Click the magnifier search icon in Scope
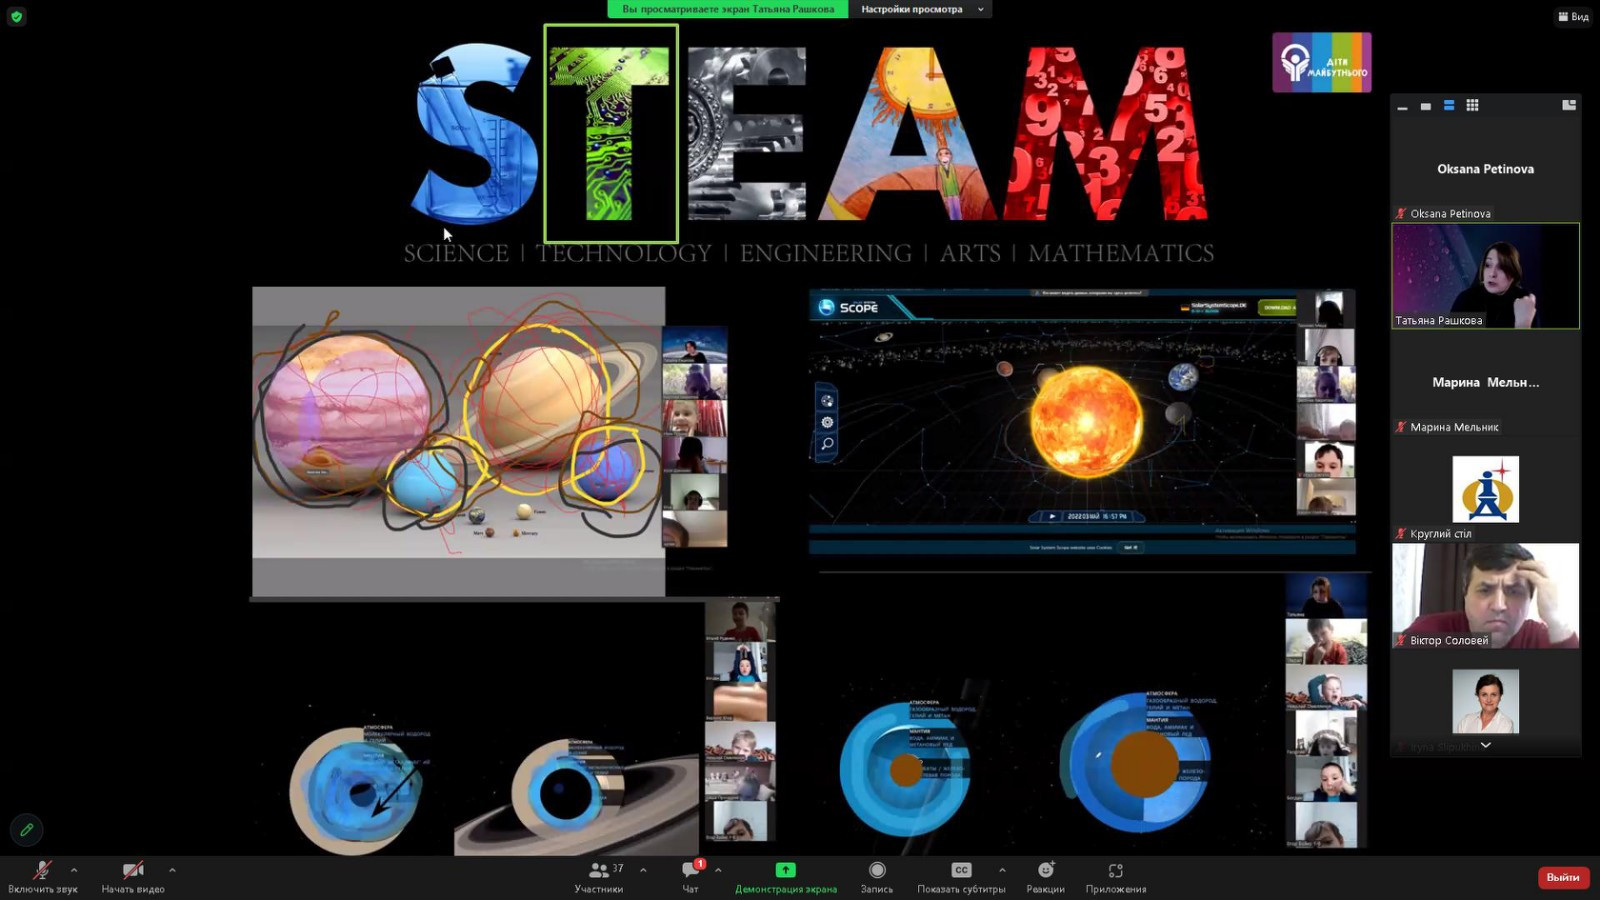 [827, 444]
